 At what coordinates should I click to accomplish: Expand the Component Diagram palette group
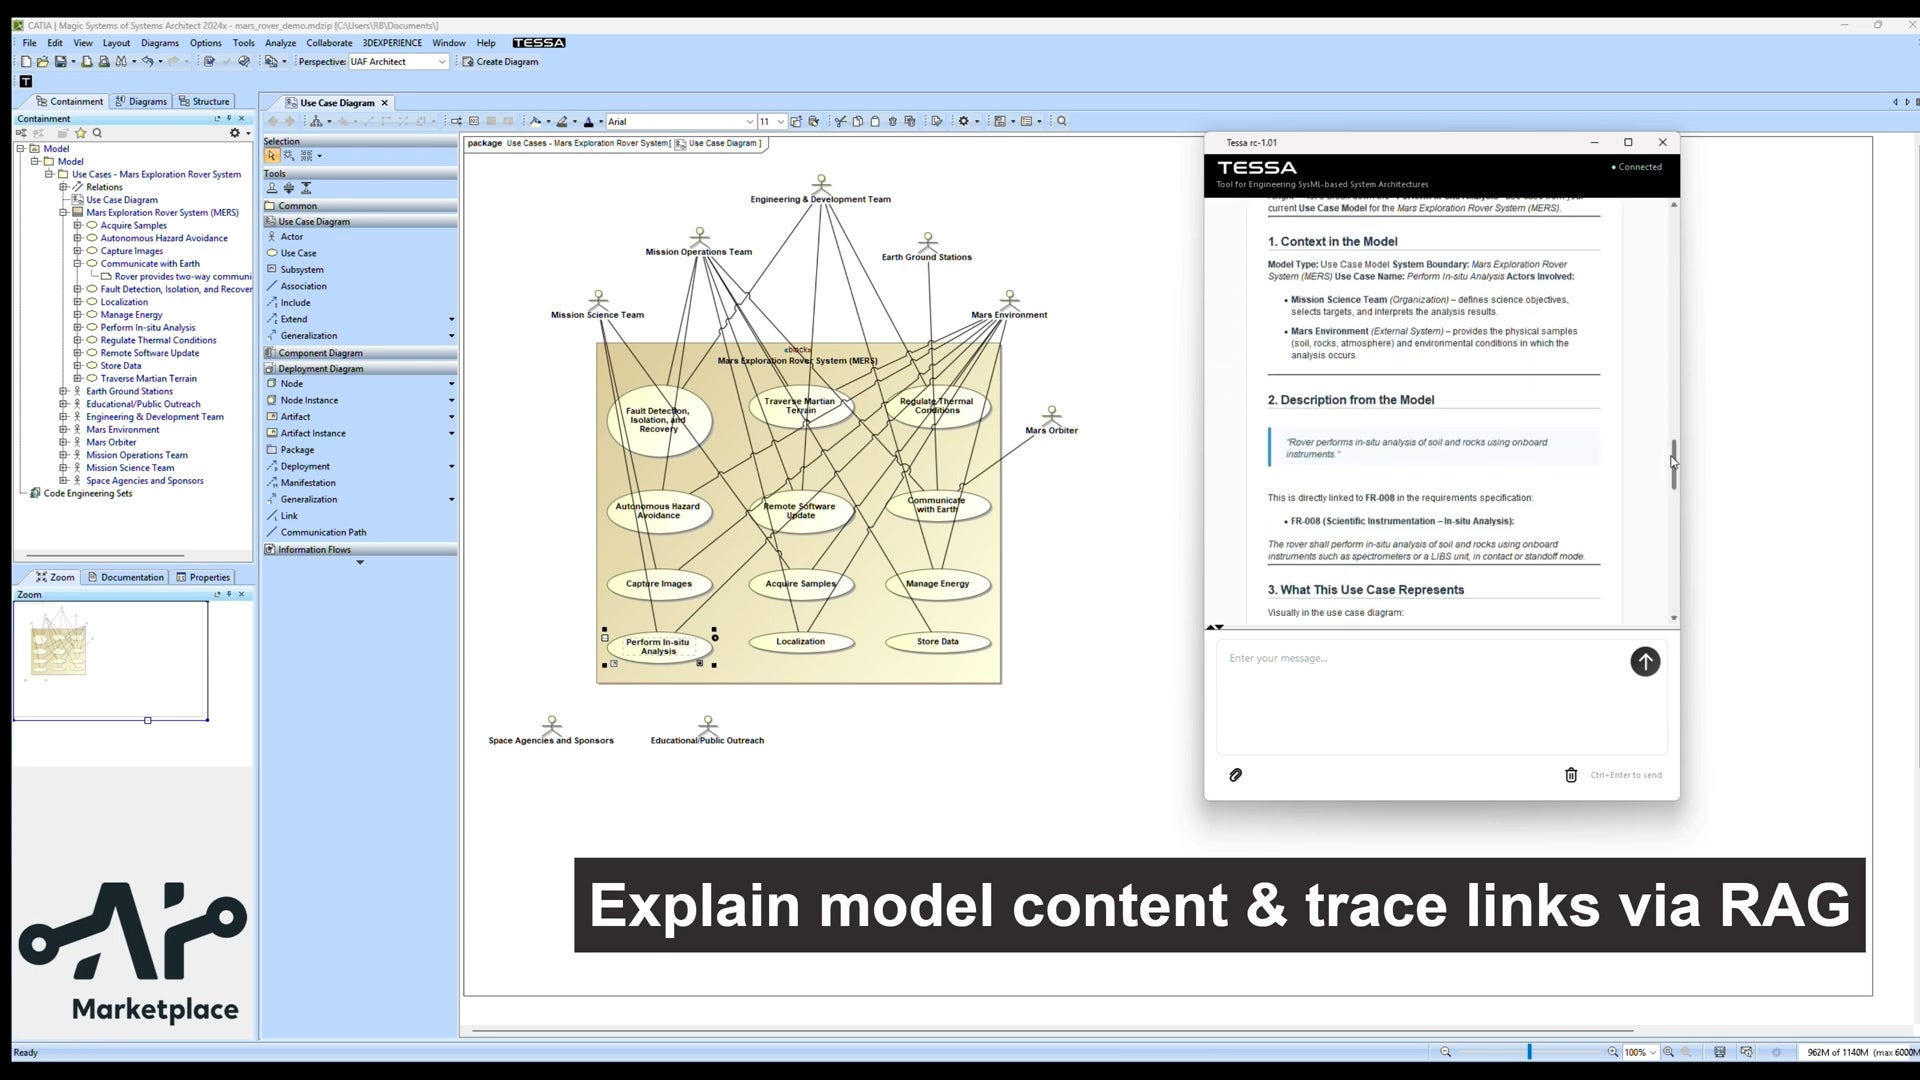pyautogui.click(x=360, y=353)
